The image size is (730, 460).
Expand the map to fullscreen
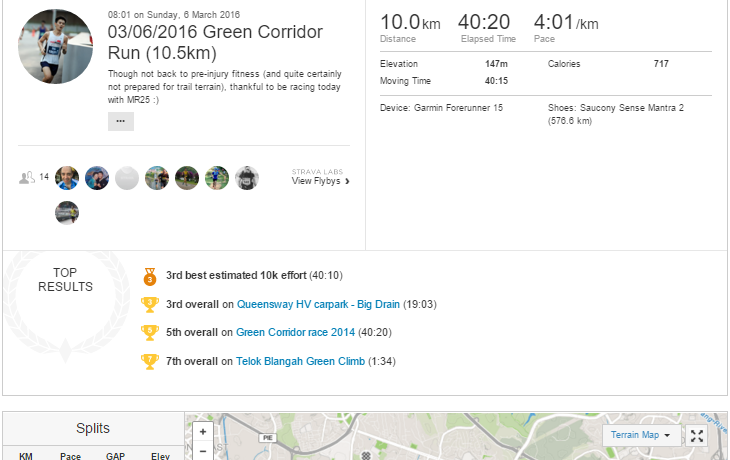pos(698,435)
